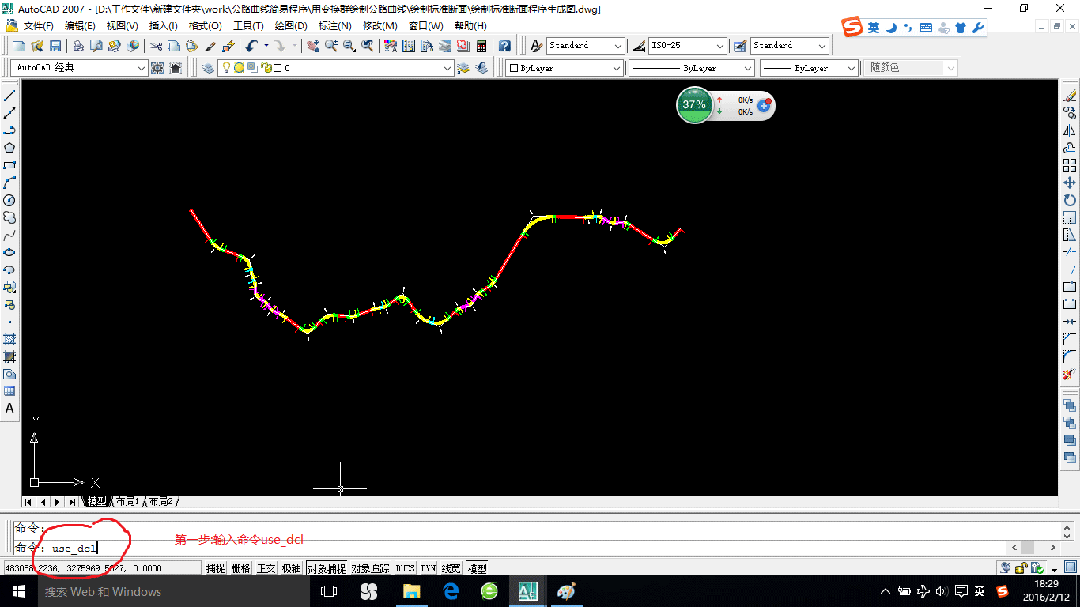Viewport: 1080px width, 607px height.
Task: Select the Array tool
Action: 1069,165
